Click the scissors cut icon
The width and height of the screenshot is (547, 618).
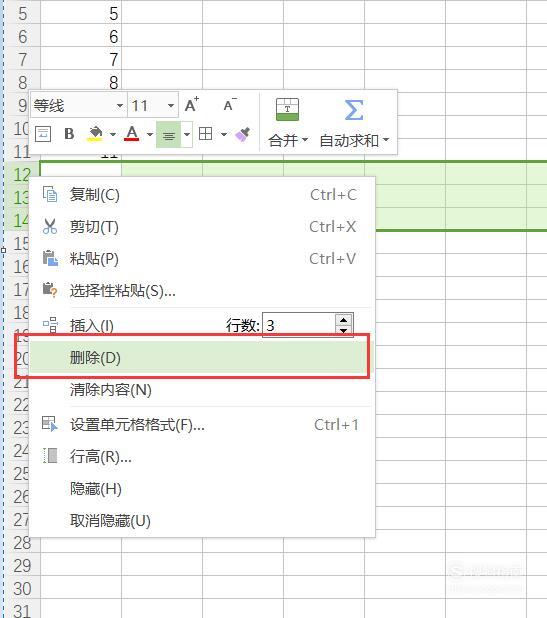(50, 227)
